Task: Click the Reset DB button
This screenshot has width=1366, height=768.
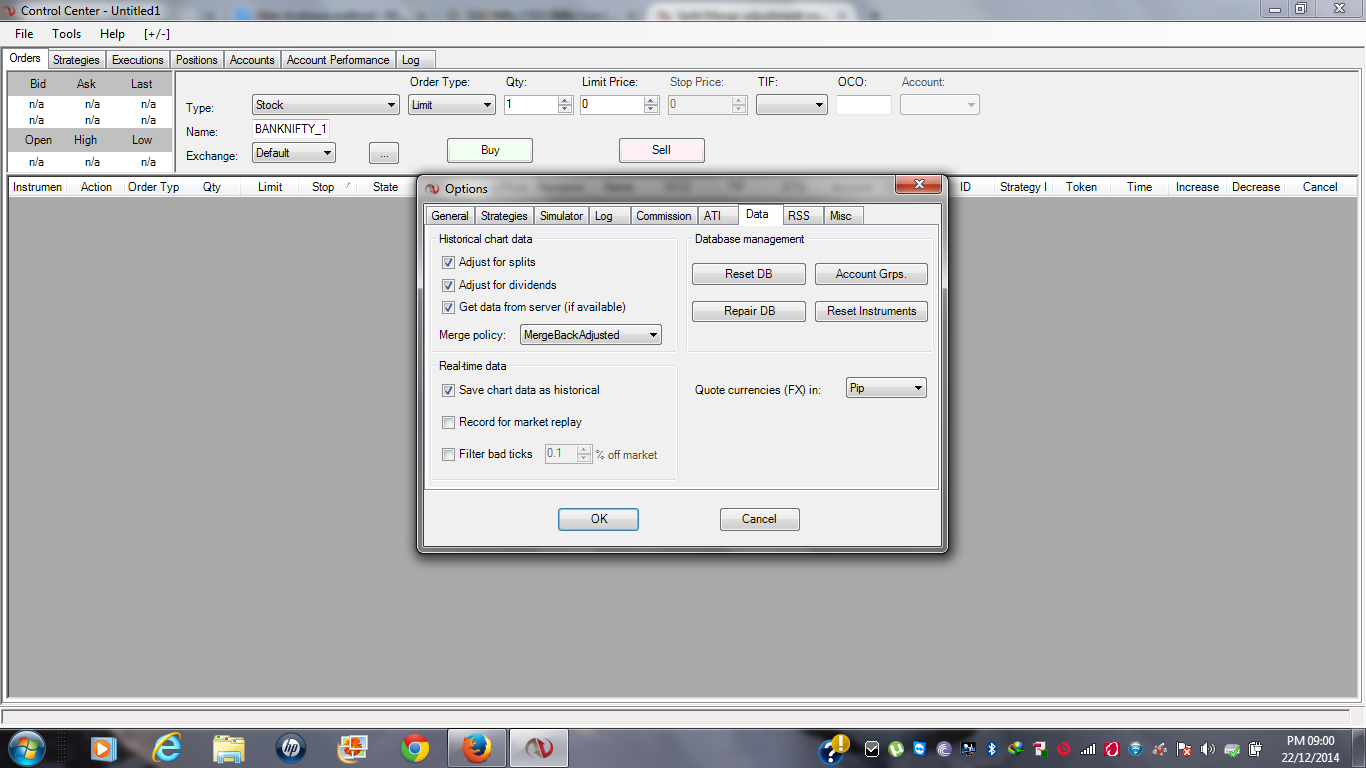Action: (x=749, y=274)
